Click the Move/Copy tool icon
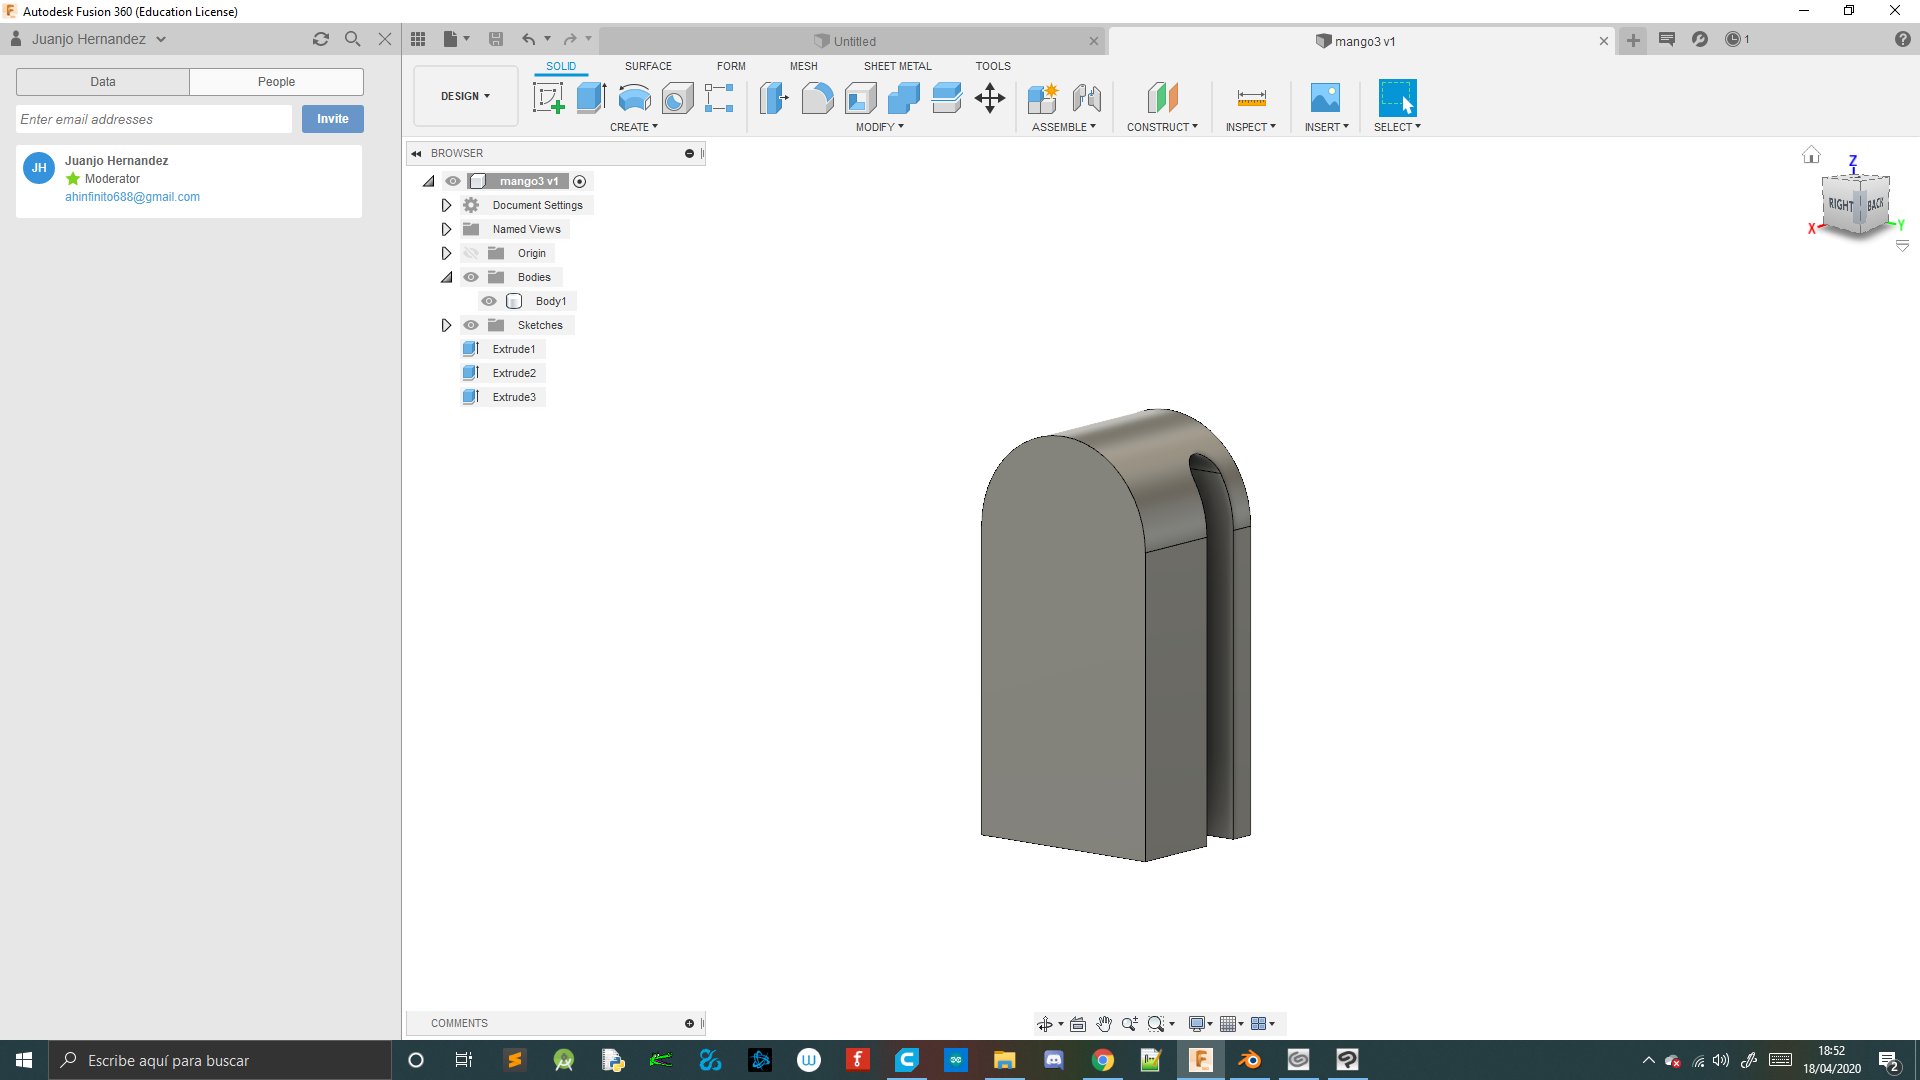The image size is (1920, 1080). click(989, 98)
